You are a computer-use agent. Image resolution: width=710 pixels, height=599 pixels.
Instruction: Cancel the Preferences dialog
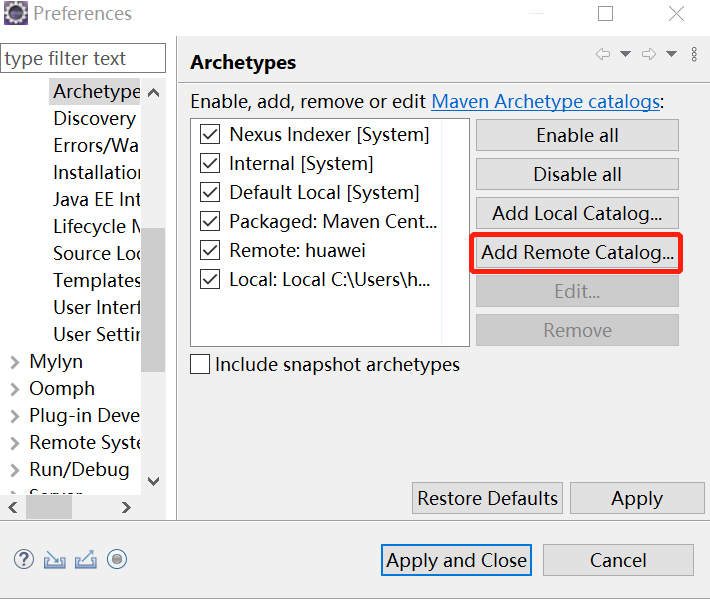coord(618,561)
